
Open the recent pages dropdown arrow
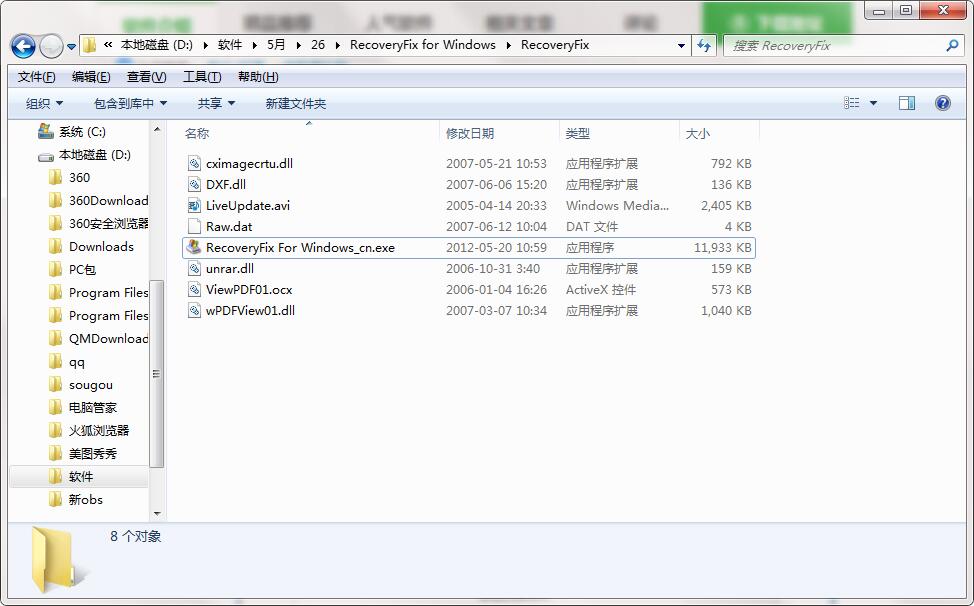[71, 47]
